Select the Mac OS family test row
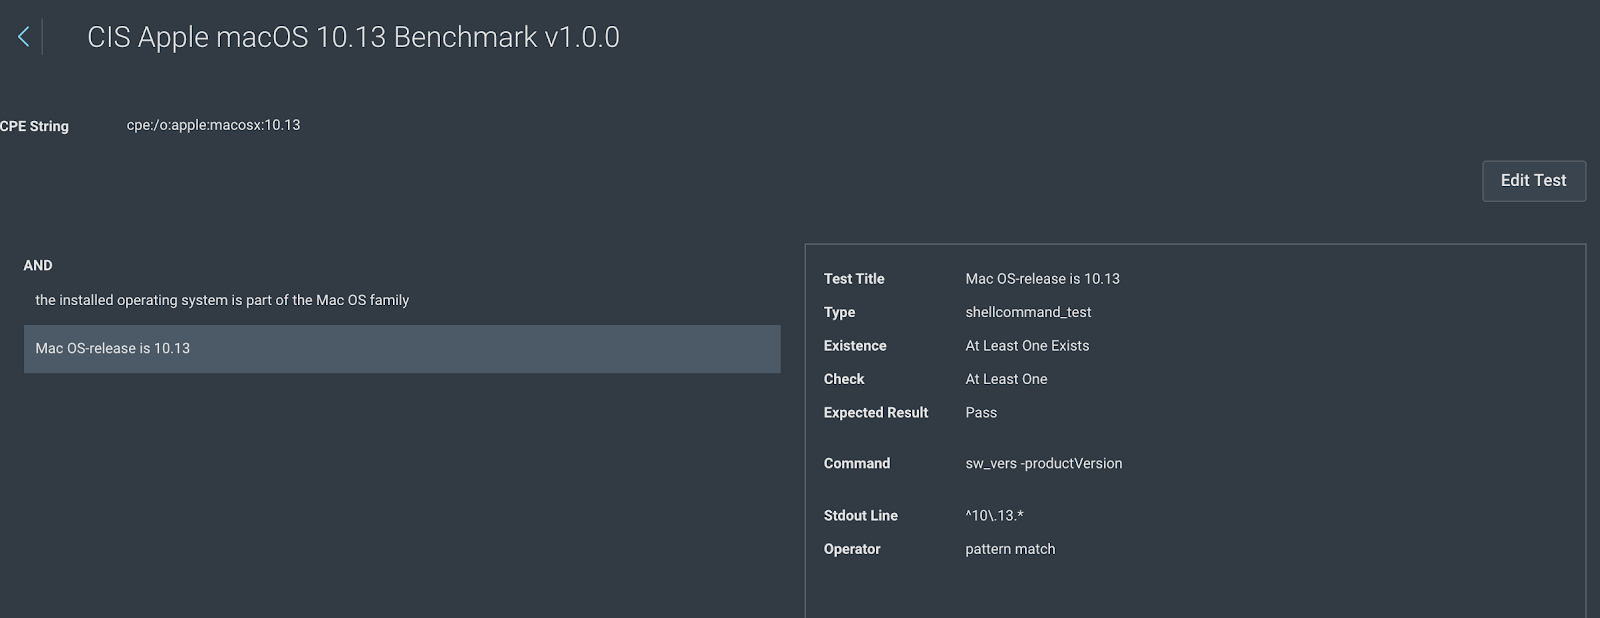The height and width of the screenshot is (618, 1600). tap(222, 300)
